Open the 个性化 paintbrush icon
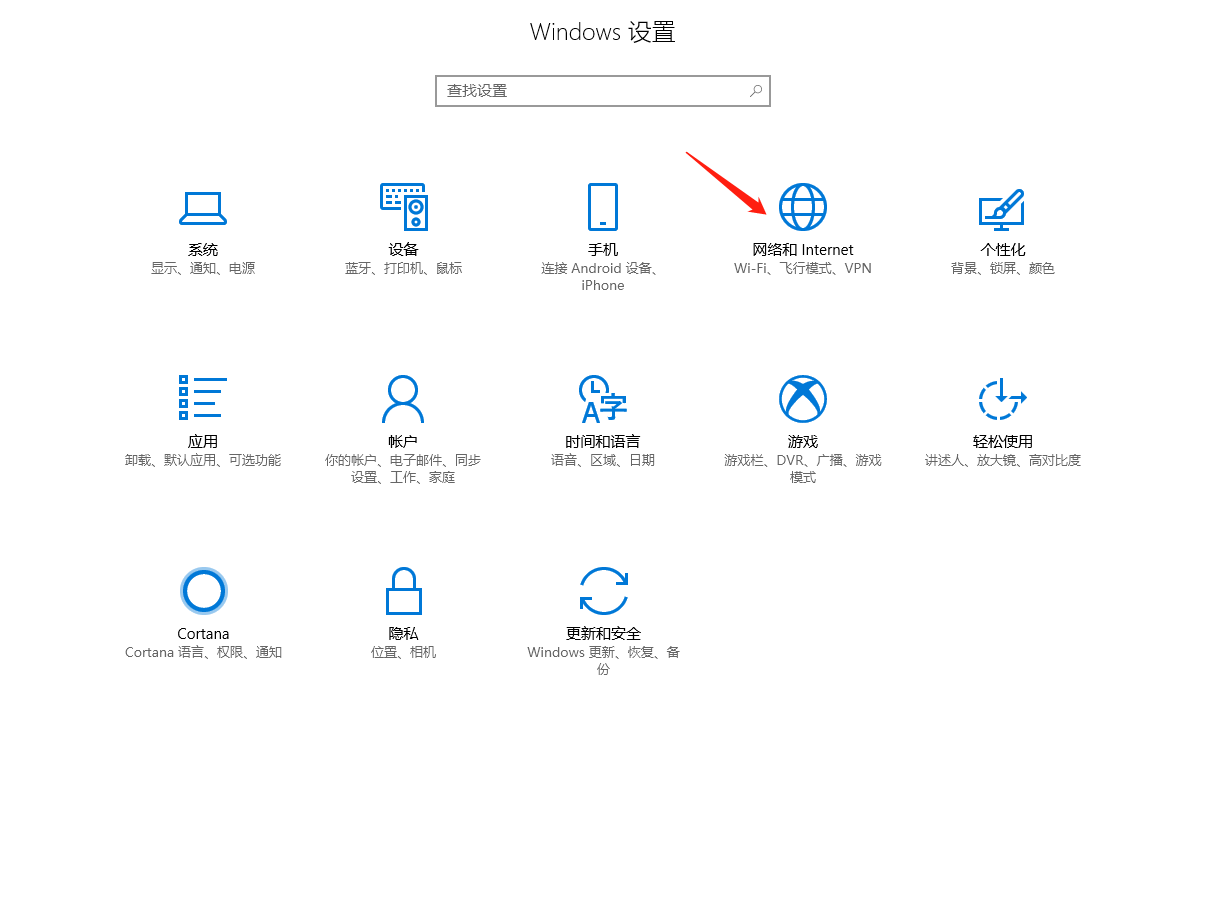Screen dimensions: 1206x919 [1002, 208]
